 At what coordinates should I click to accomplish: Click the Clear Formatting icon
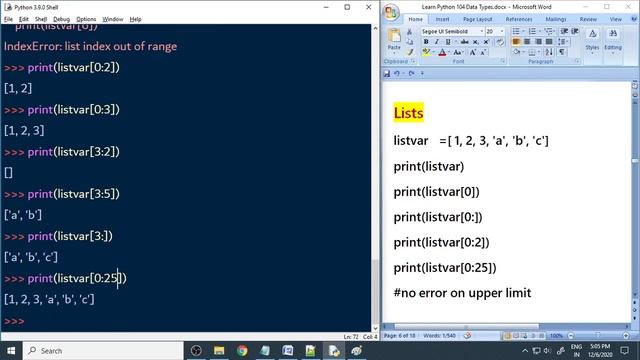500,42
